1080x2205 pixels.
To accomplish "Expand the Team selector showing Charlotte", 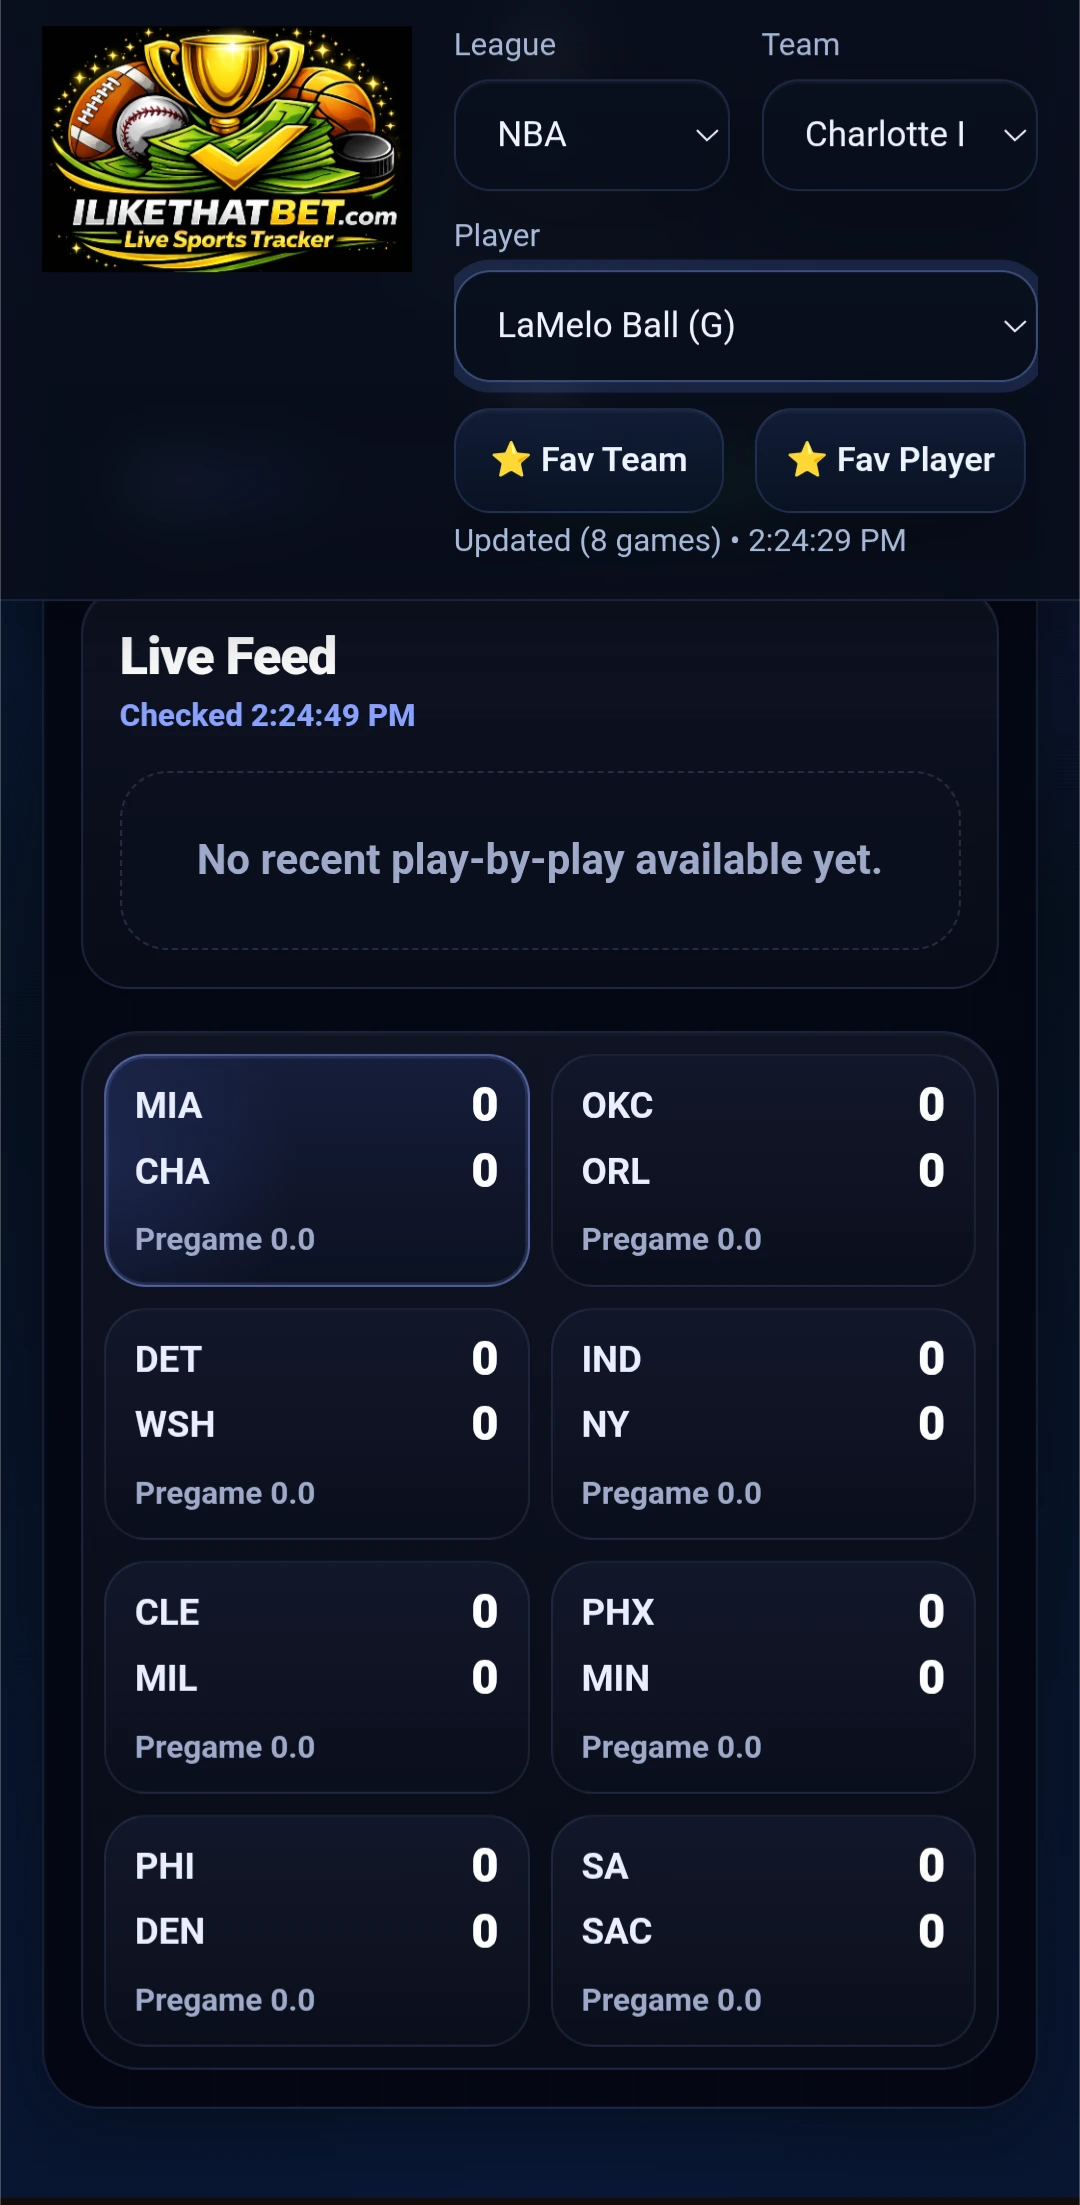I will point(897,135).
